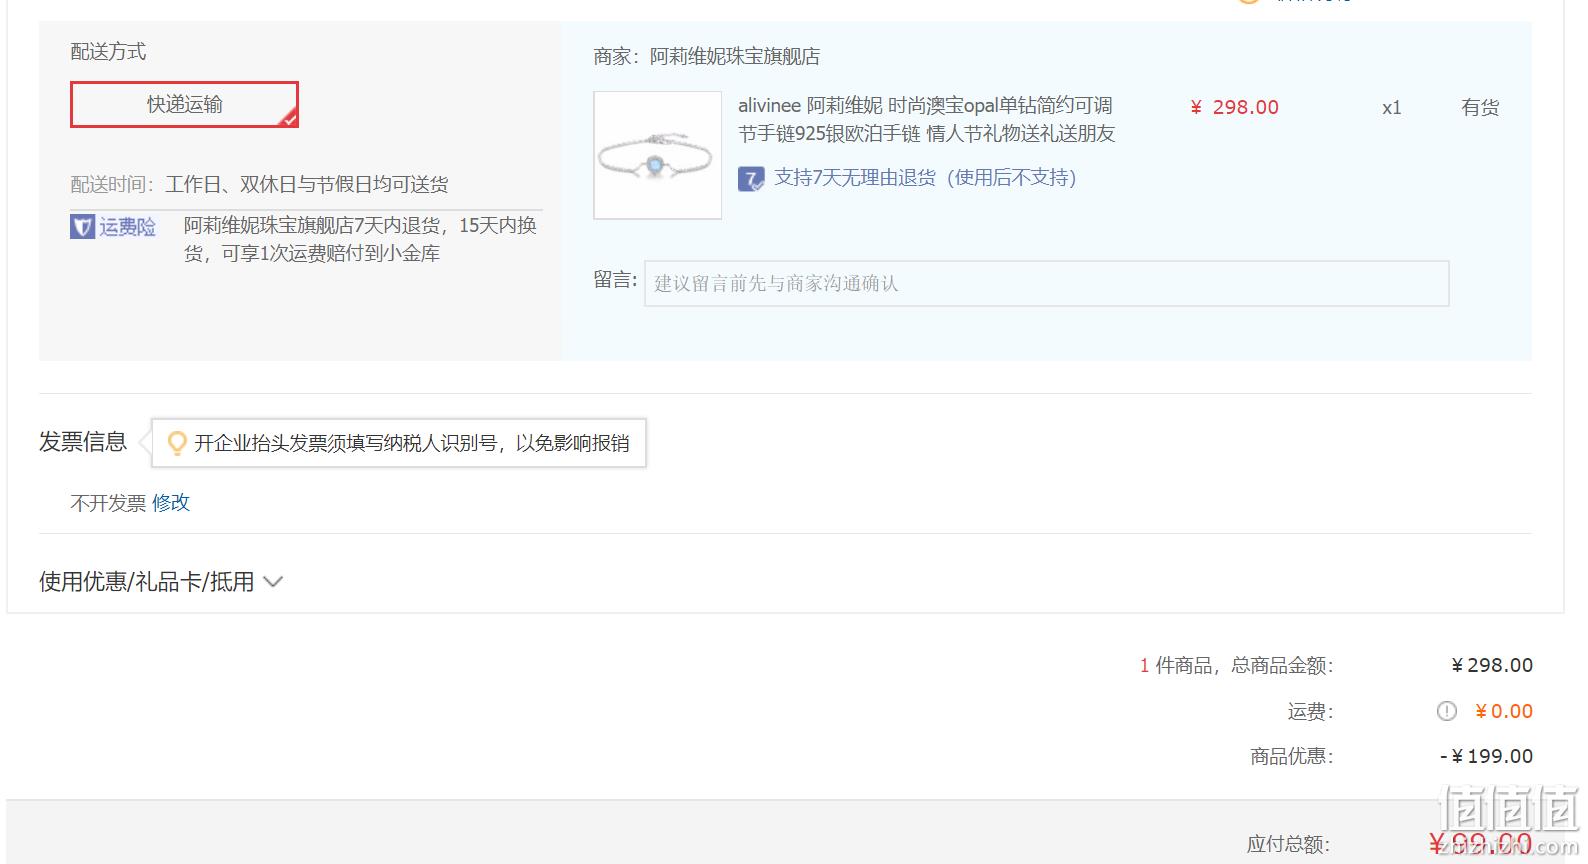Viewport: 1588px width, 864px height.
Task: Click the invoice taxpayer ID tip box
Action: click(x=399, y=443)
